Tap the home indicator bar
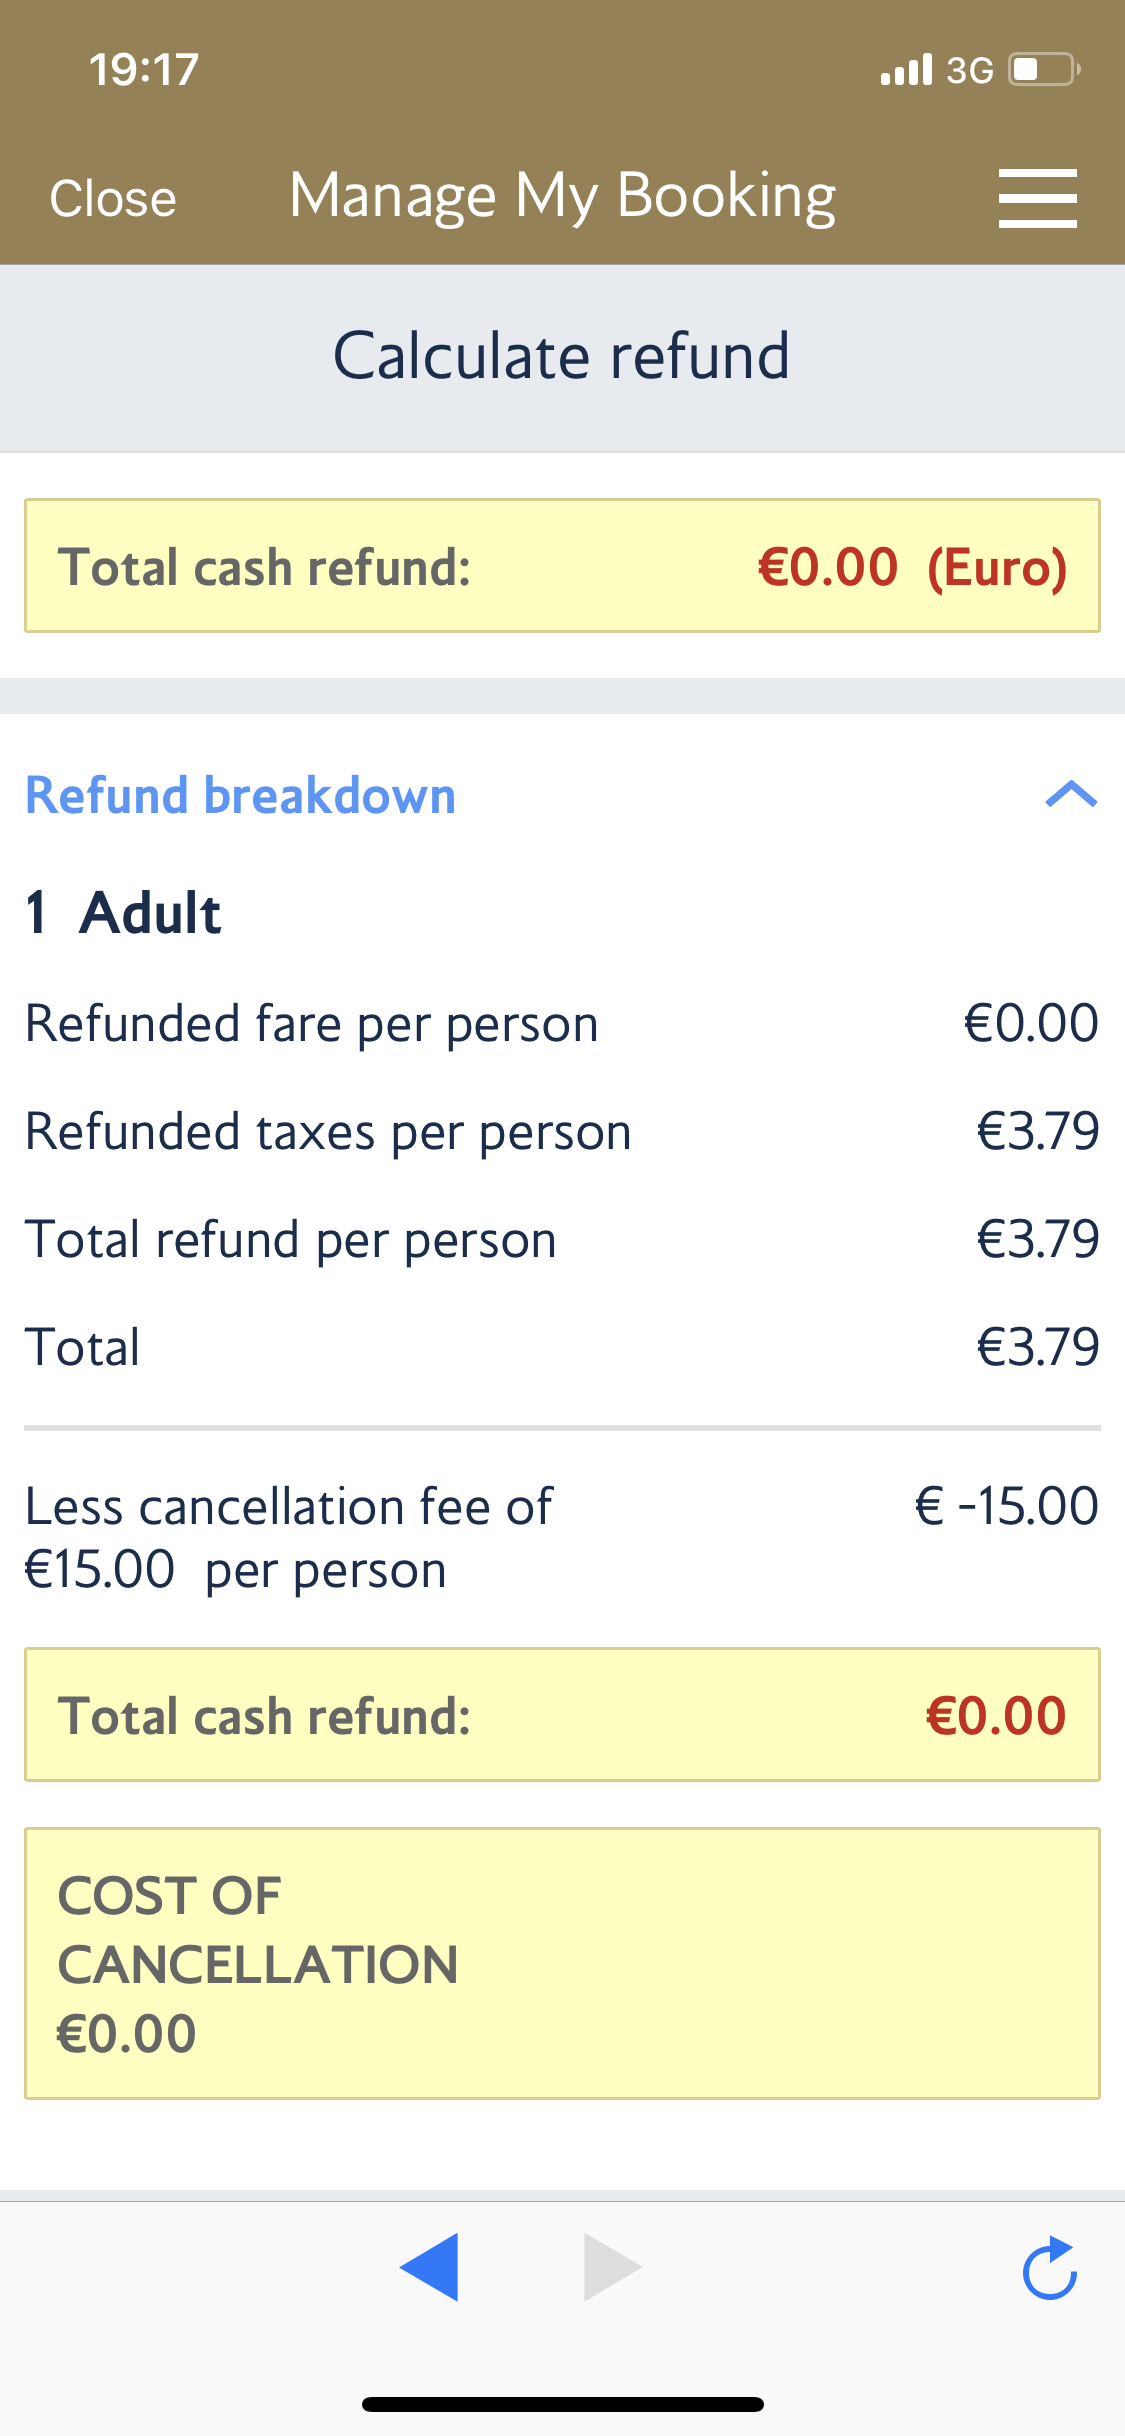 562,2404
